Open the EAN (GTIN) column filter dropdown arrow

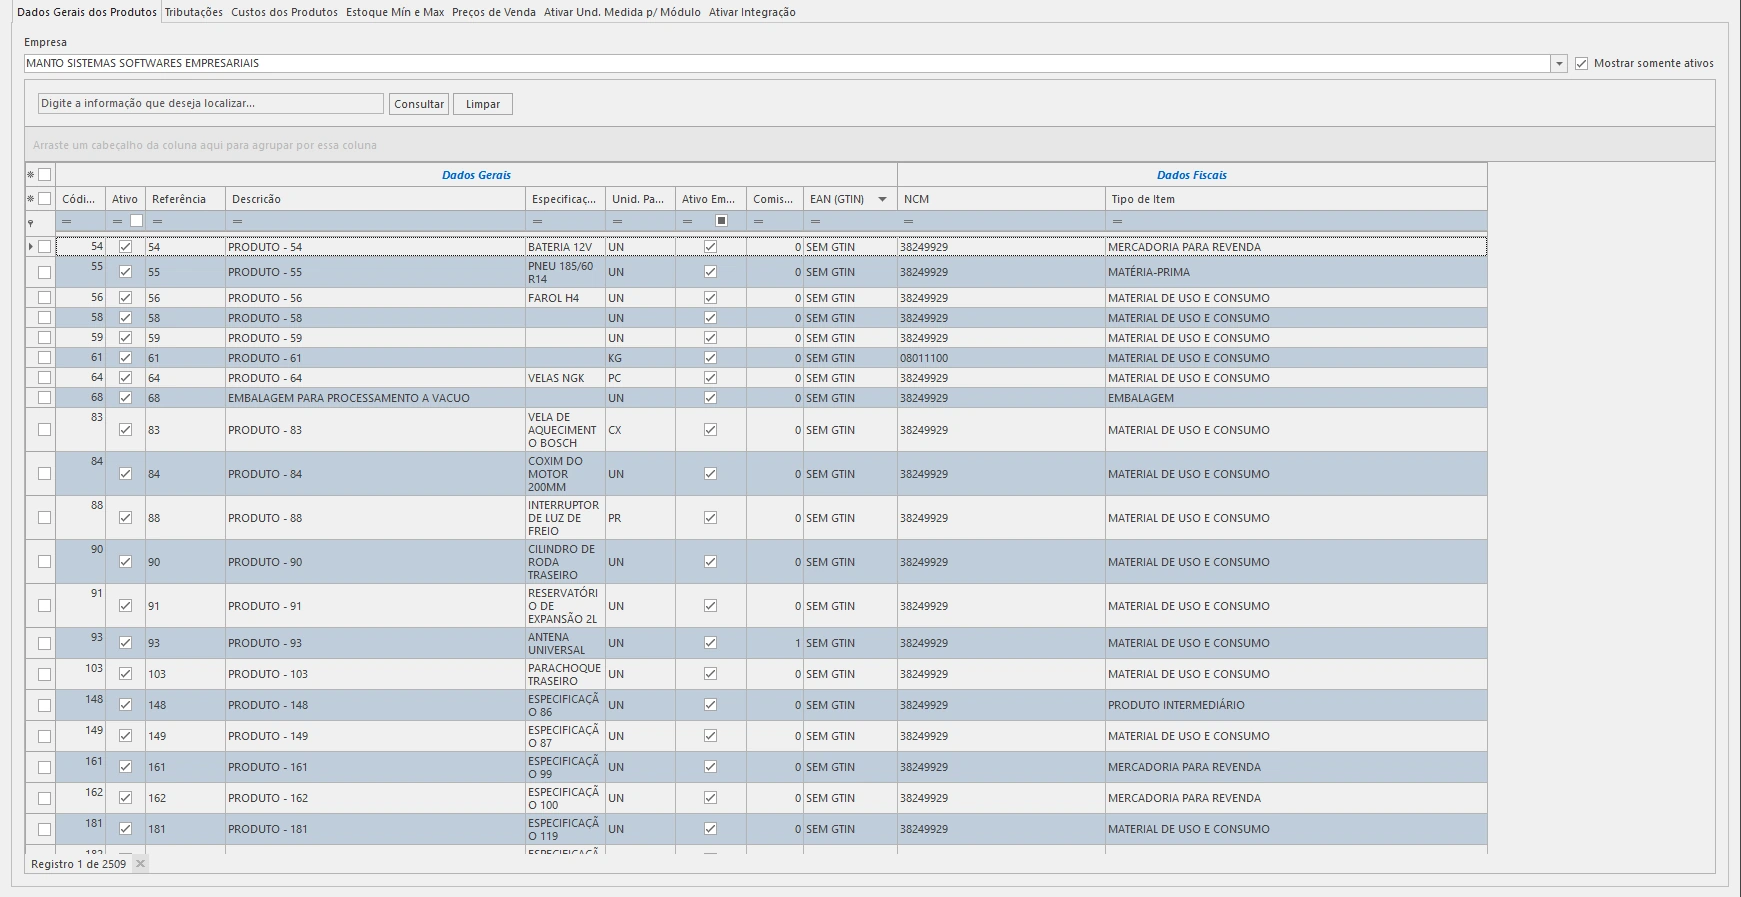882,199
